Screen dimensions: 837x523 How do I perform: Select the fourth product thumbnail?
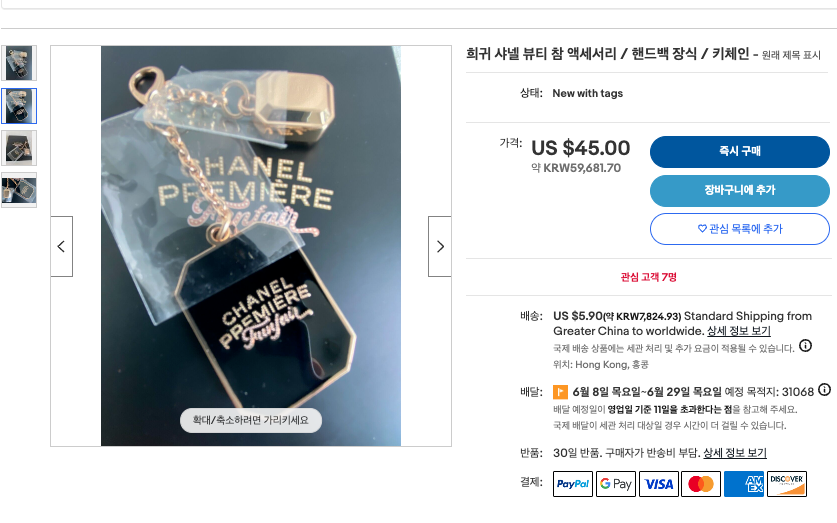19,190
